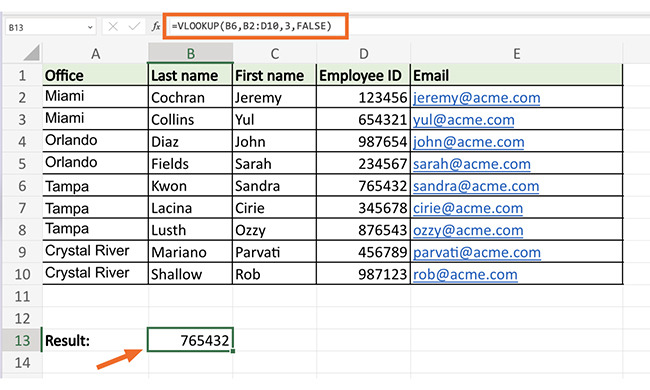This screenshot has height=390, width=650.
Task: Select the Sandra cell
Action: click(x=274, y=186)
